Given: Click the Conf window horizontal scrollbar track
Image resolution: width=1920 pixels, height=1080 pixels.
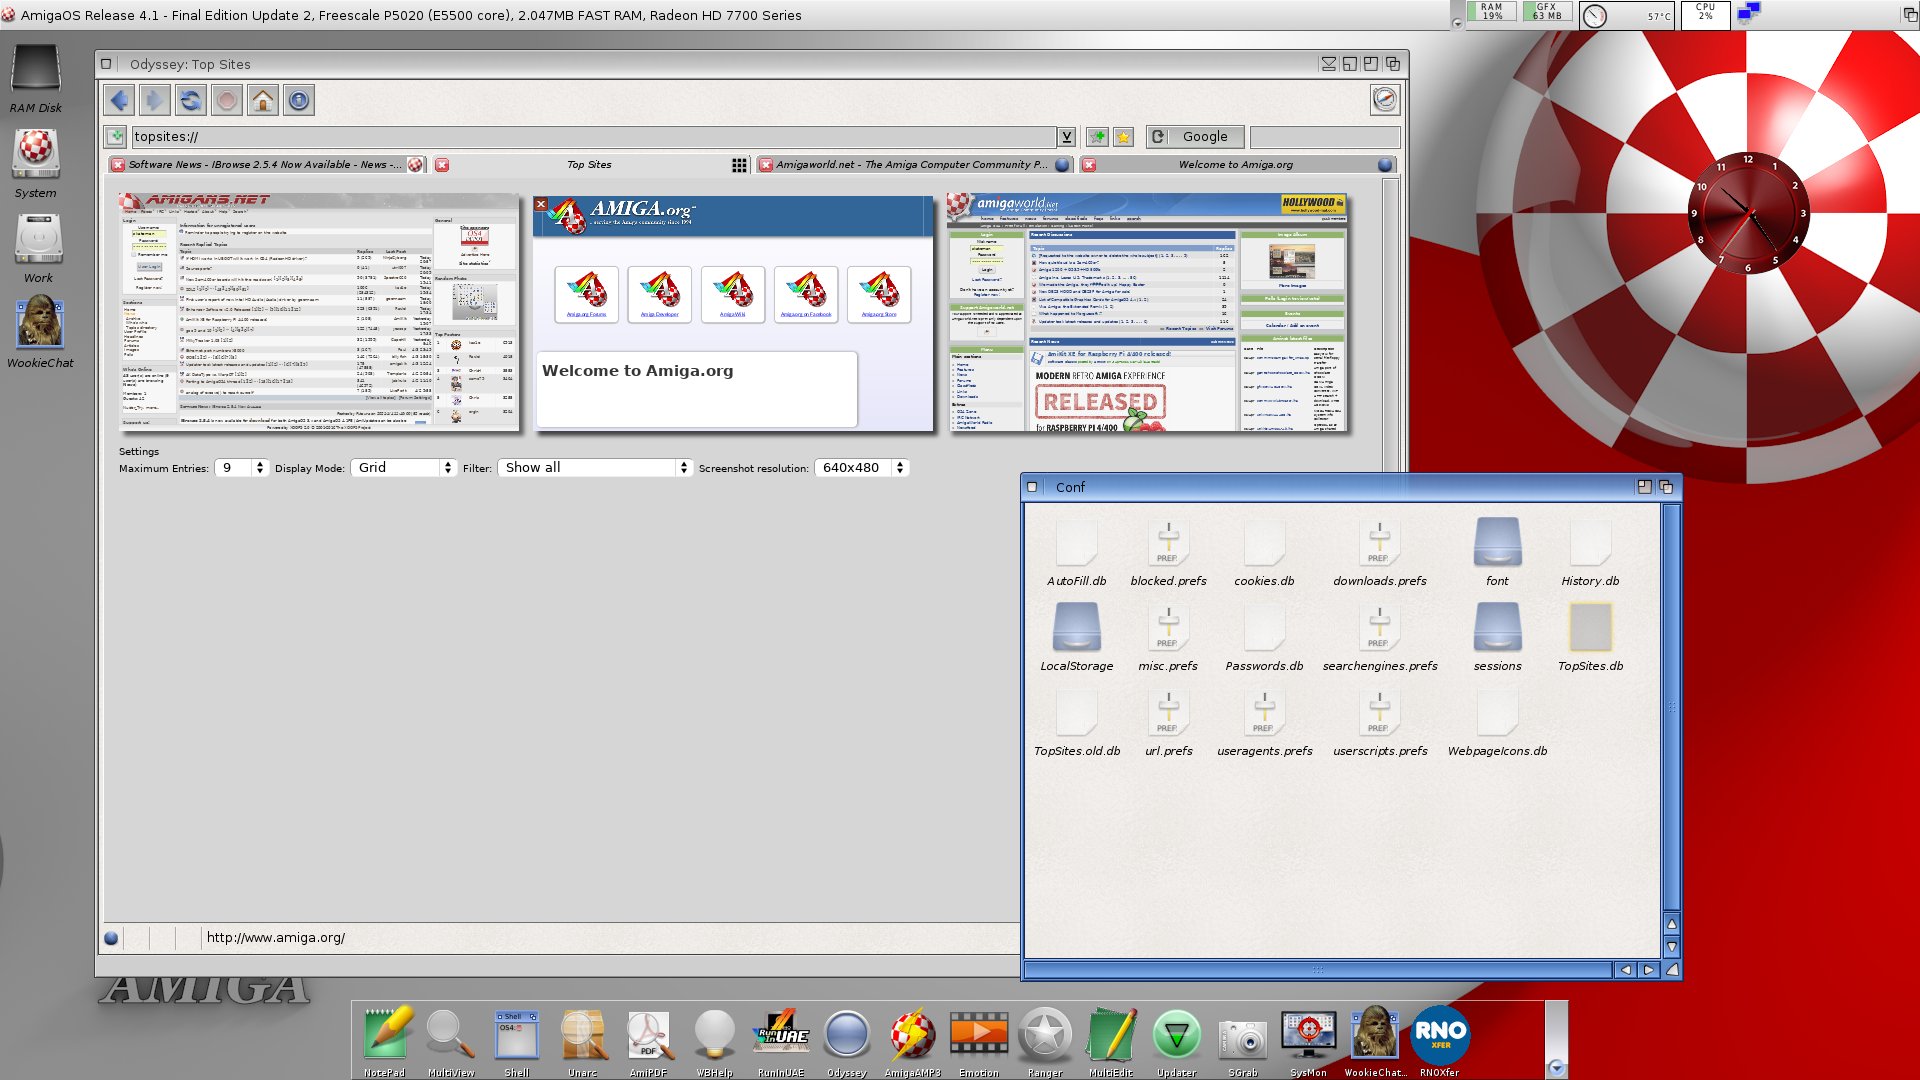Looking at the screenshot, I should [x=1318, y=970].
